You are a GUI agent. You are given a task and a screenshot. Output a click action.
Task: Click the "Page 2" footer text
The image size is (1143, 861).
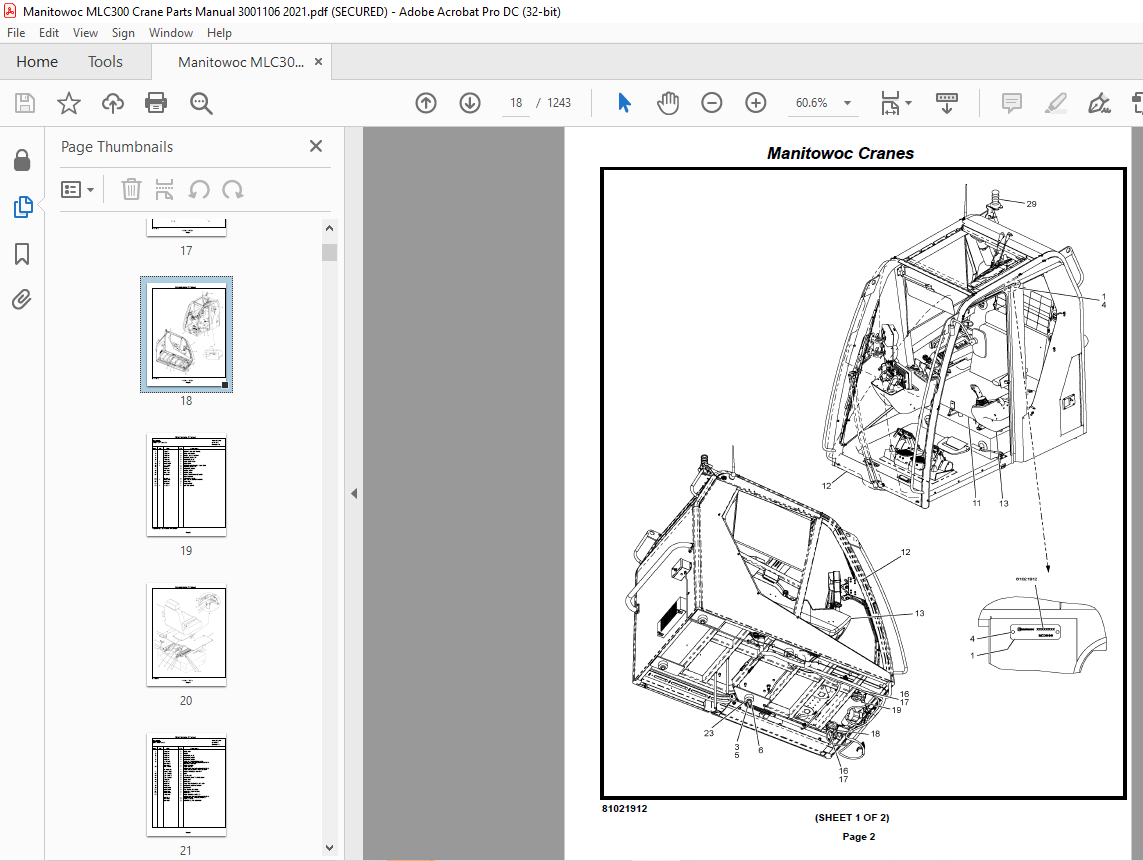pyautogui.click(x=859, y=837)
